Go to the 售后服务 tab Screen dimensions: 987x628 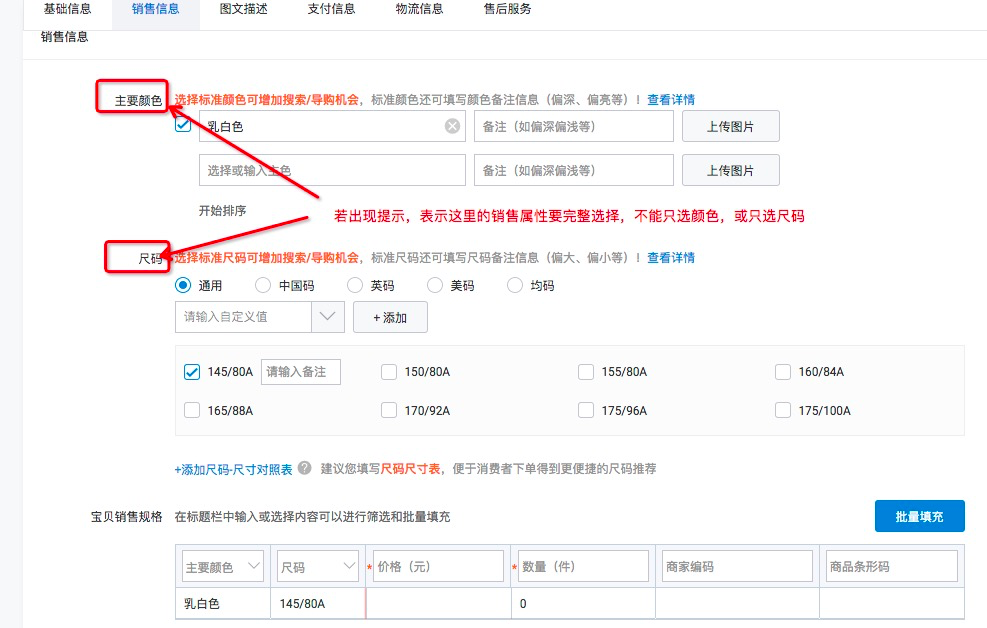click(507, 9)
